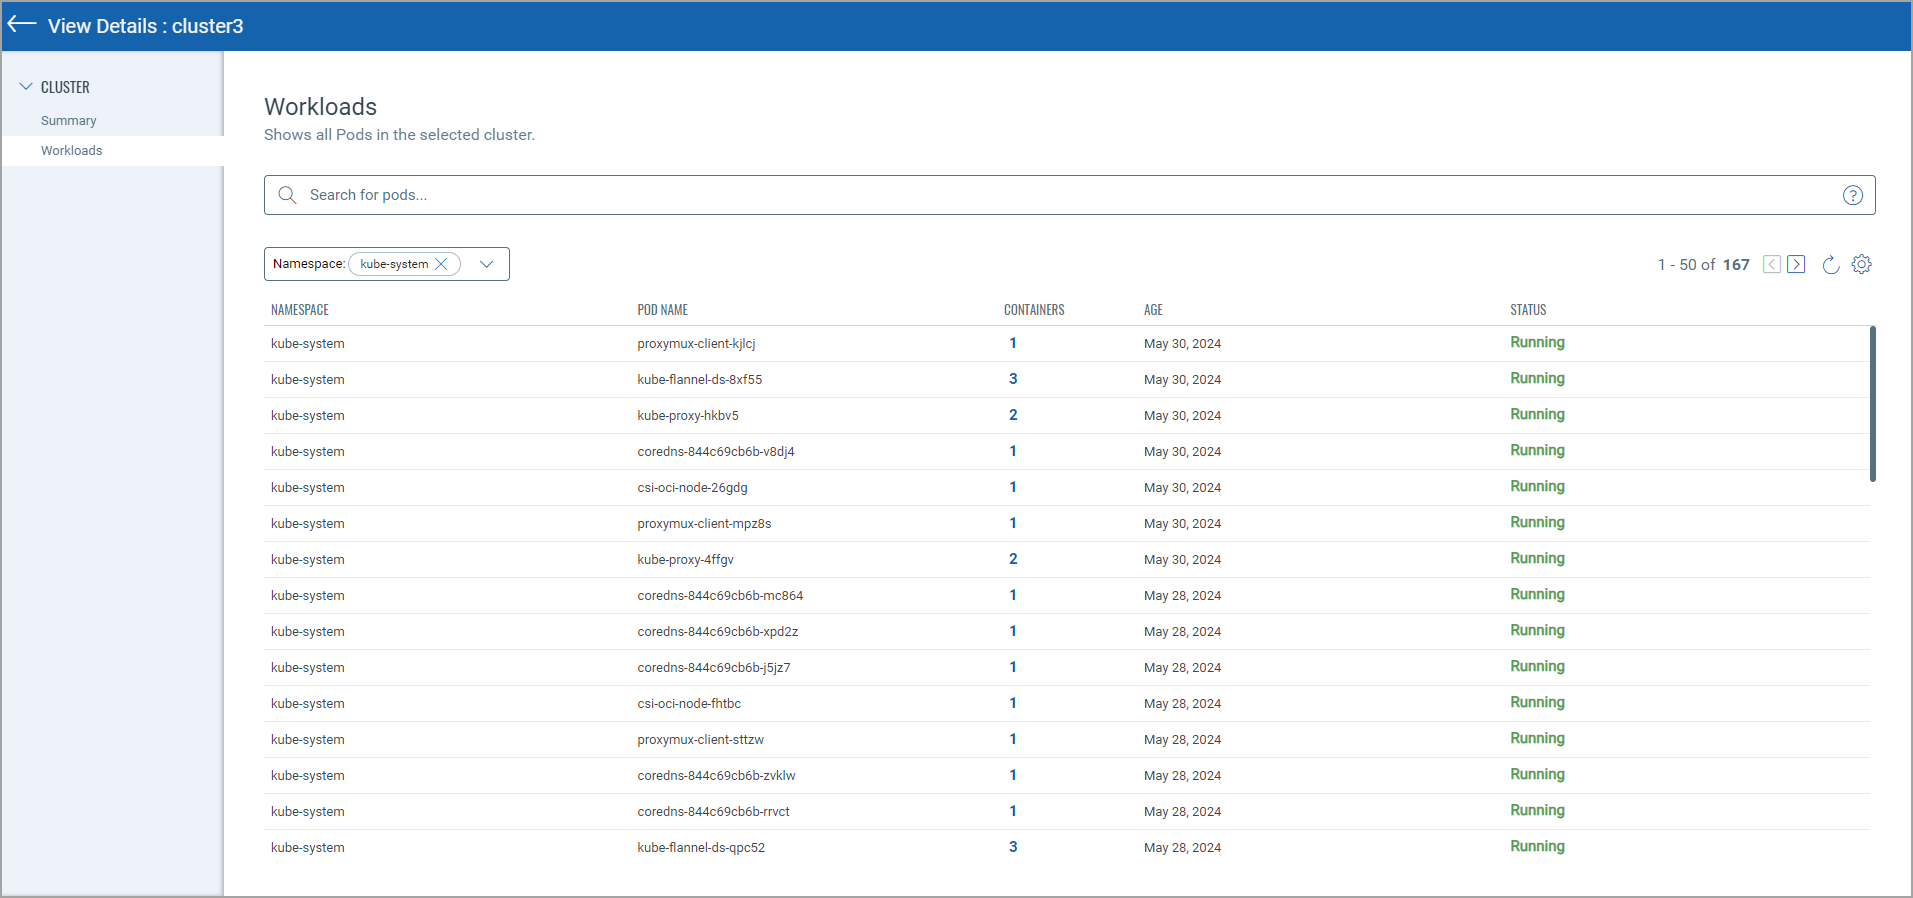1913x898 pixels.
Task: Select pod name coredns-844c69cb6b-zvklw
Action: [716, 776]
